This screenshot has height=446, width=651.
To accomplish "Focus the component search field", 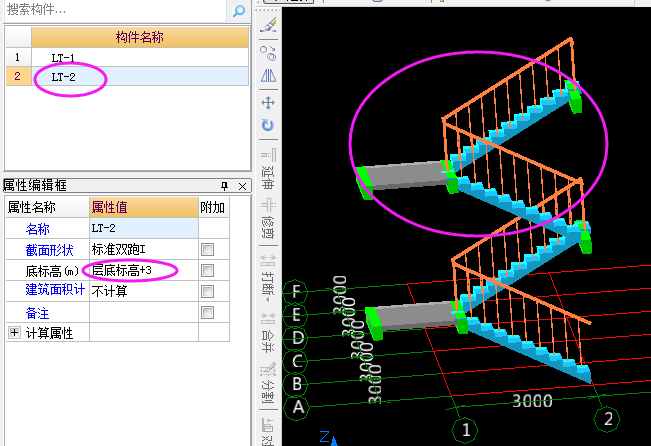I will (x=115, y=10).
